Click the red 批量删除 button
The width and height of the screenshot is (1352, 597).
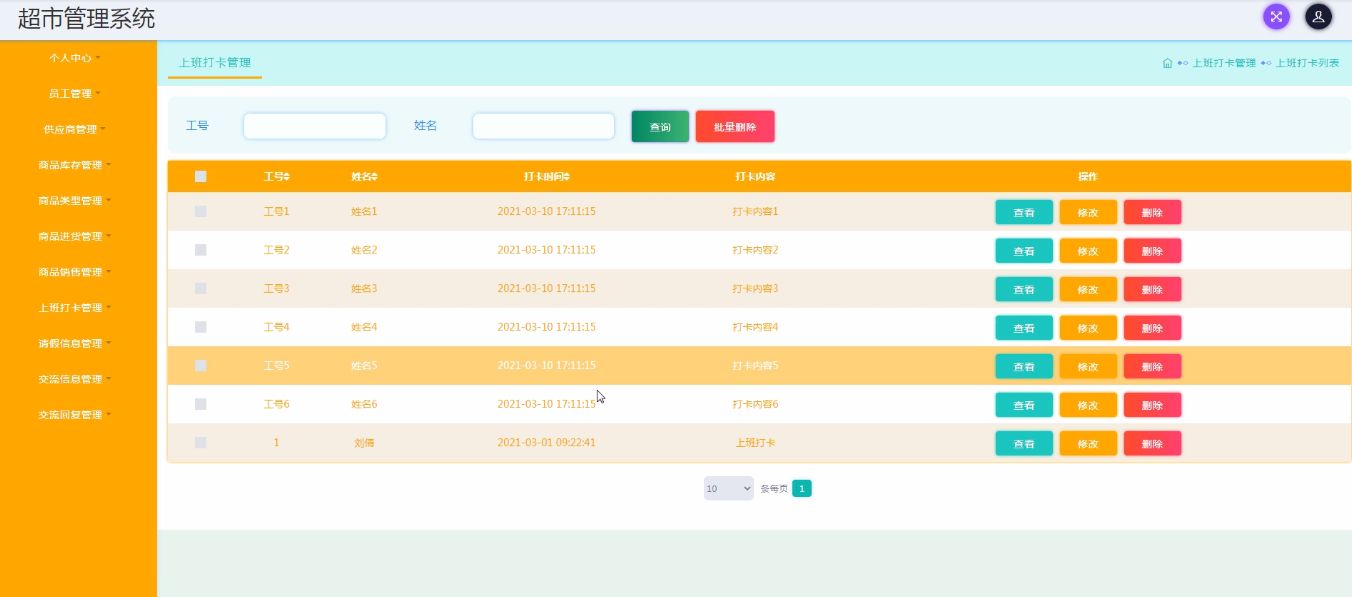click(x=735, y=127)
